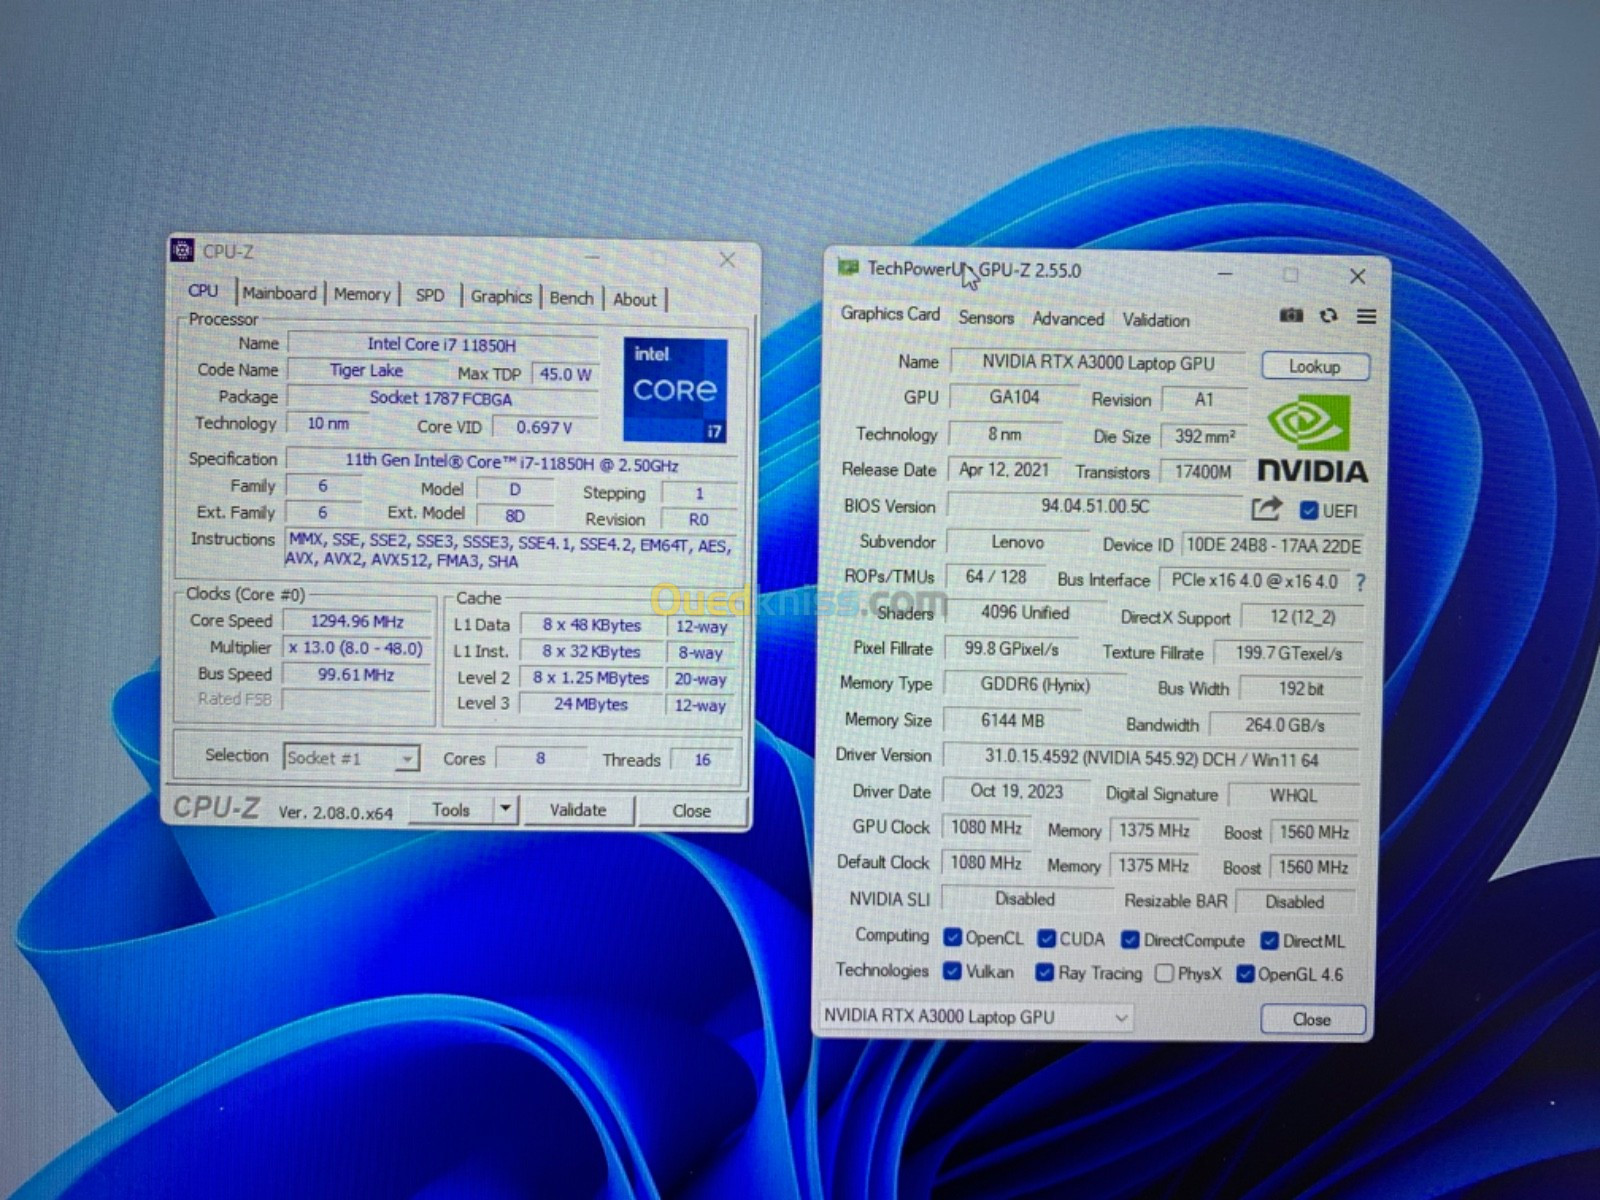Open the About tab in CPU-Z

point(635,299)
